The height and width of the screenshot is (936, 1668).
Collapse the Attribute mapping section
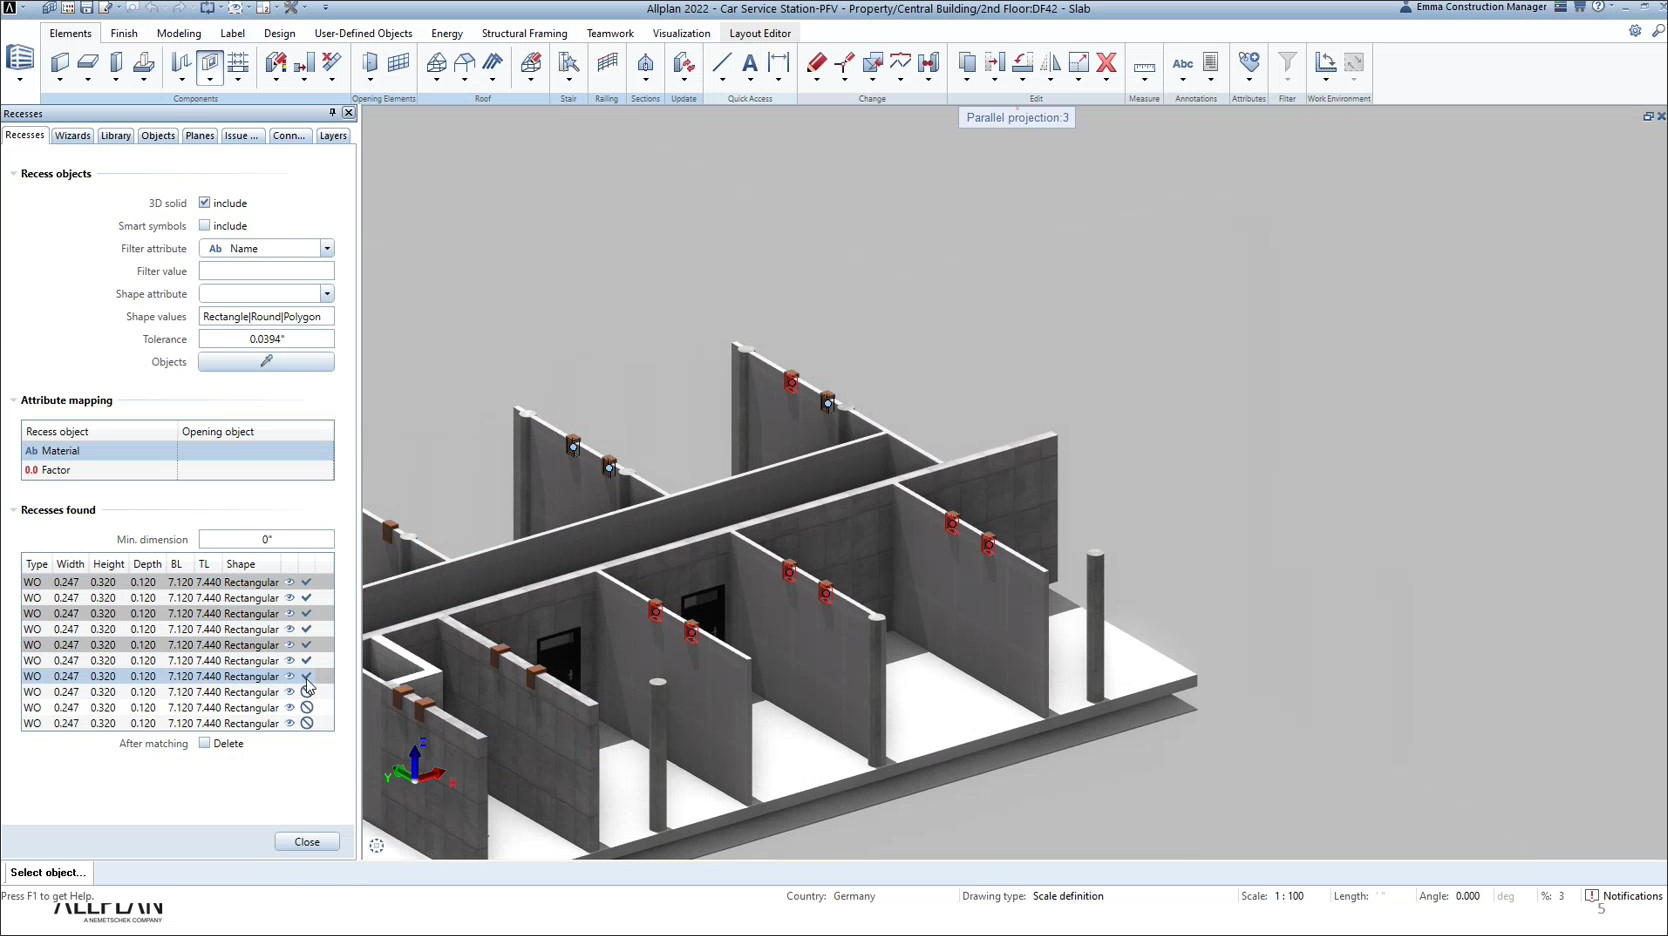tap(13, 400)
